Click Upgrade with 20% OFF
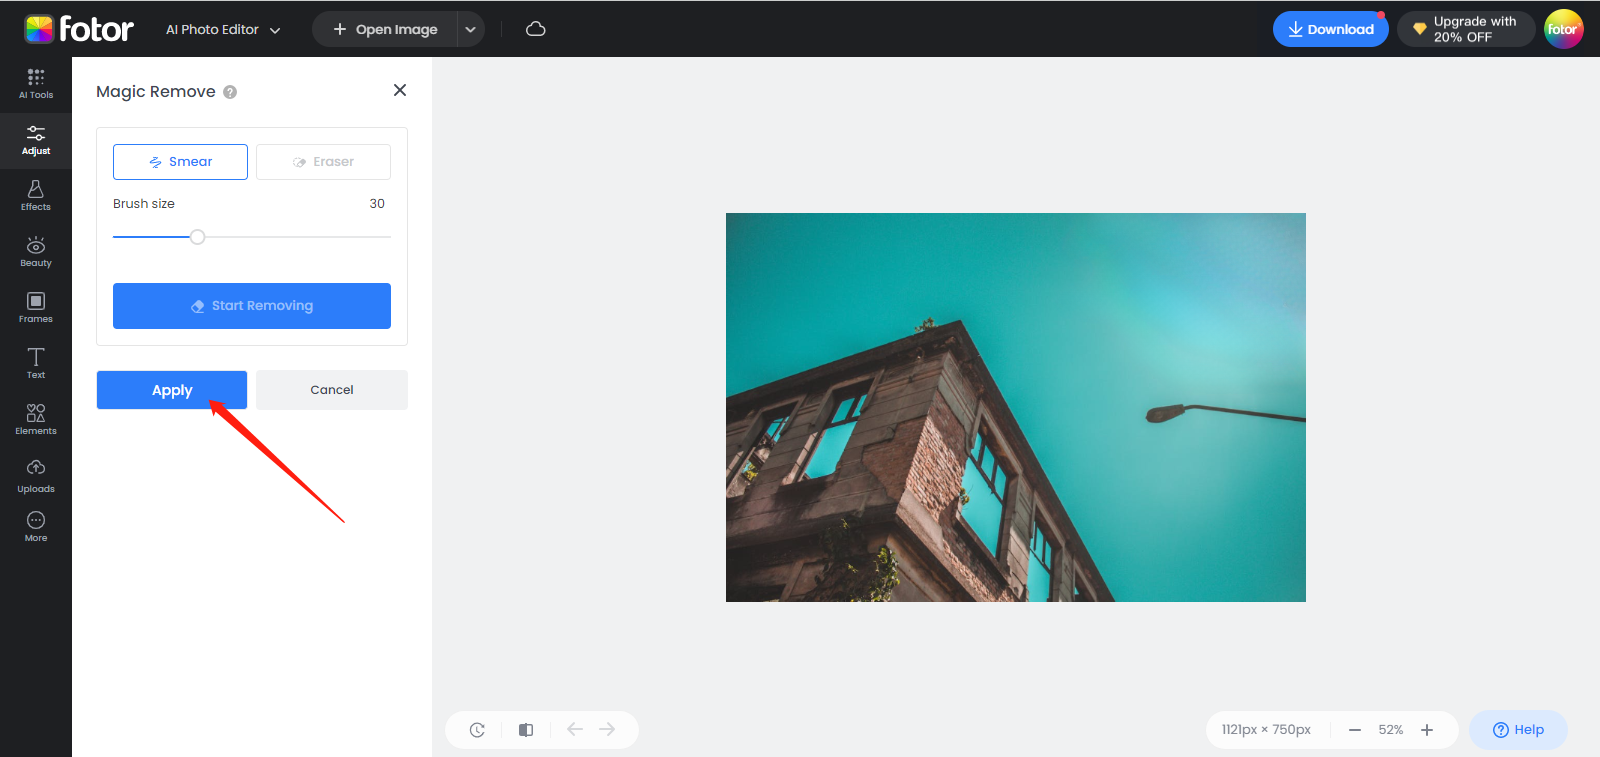The height and width of the screenshot is (757, 1600). coord(1466,29)
